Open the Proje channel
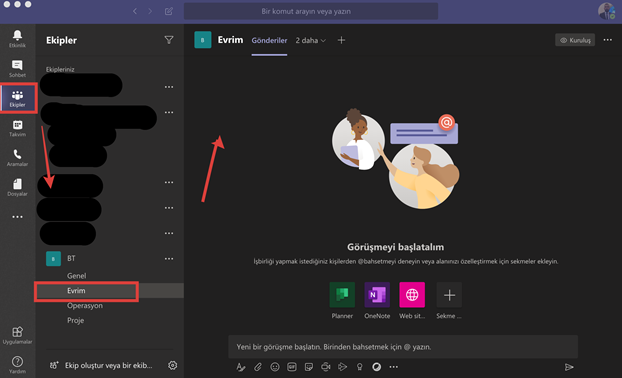 [75, 320]
